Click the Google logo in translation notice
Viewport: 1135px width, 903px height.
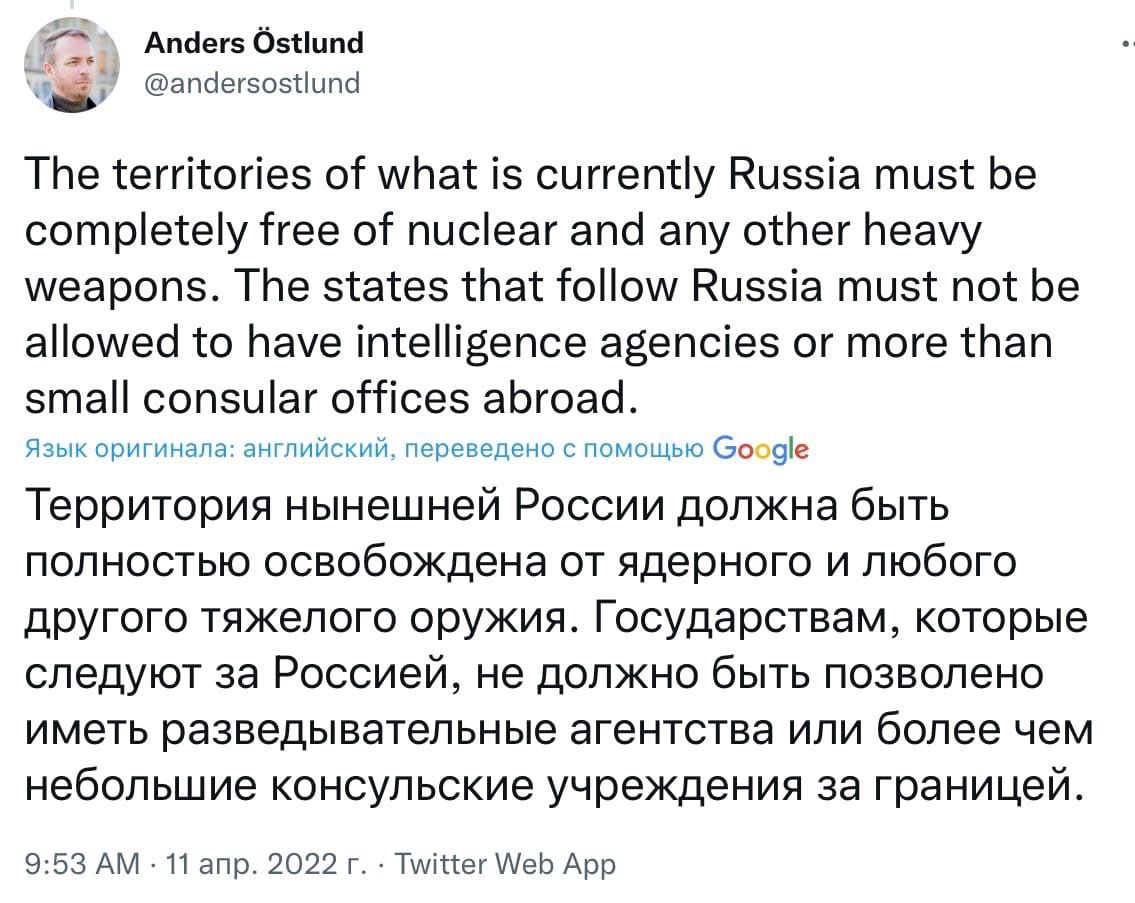coord(761,449)
